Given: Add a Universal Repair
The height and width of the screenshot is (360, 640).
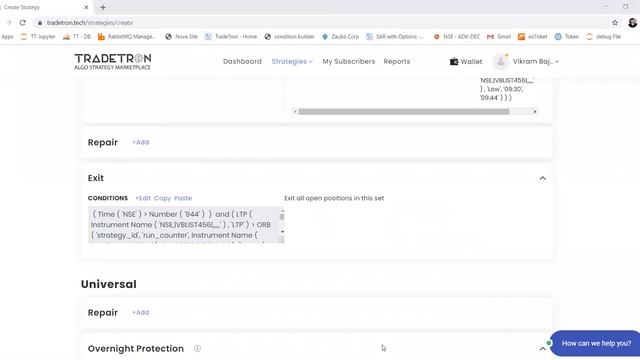Looking at the screenshot, I should tap(140, 313).
